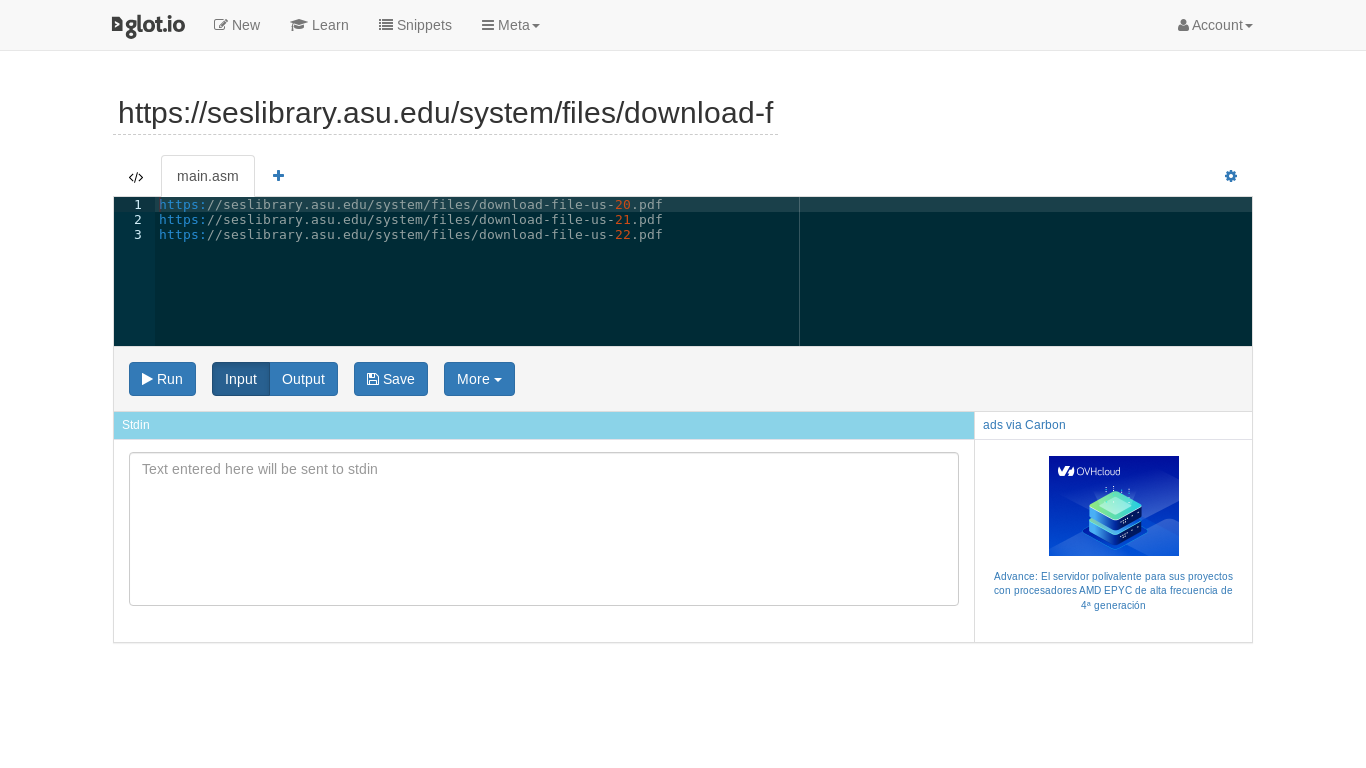
Task: Switch to the Input view
Action: (241, 379)
